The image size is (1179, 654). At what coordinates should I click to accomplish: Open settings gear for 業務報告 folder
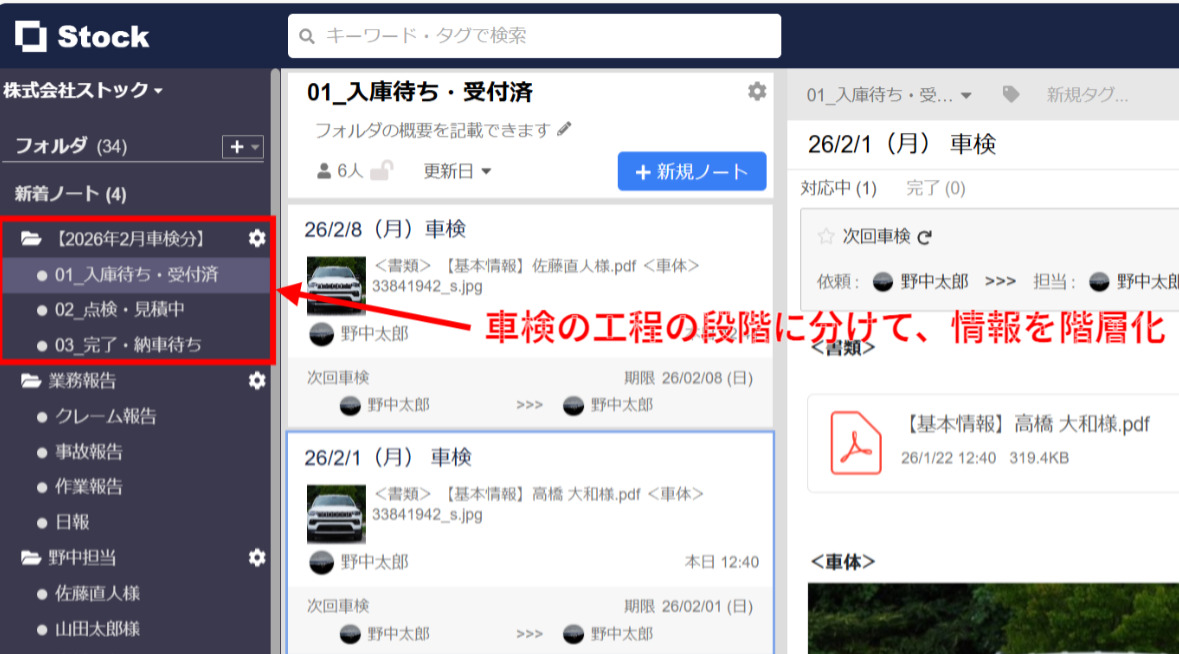pos(257,380)
